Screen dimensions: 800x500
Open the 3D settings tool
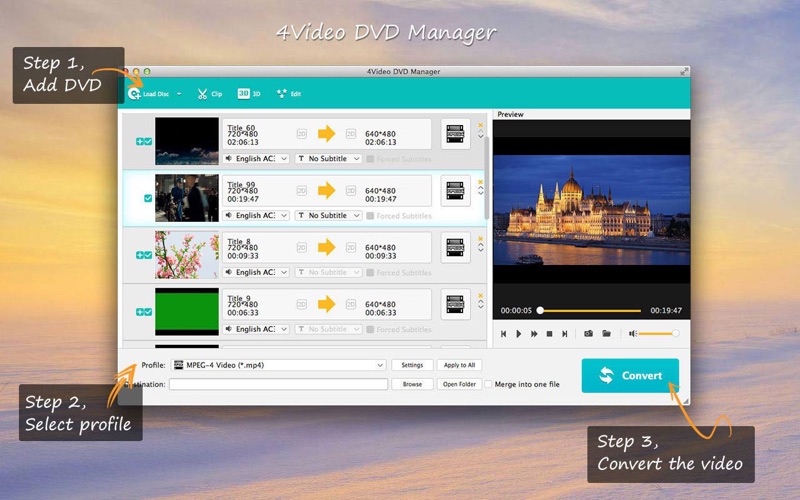point(249,94)
